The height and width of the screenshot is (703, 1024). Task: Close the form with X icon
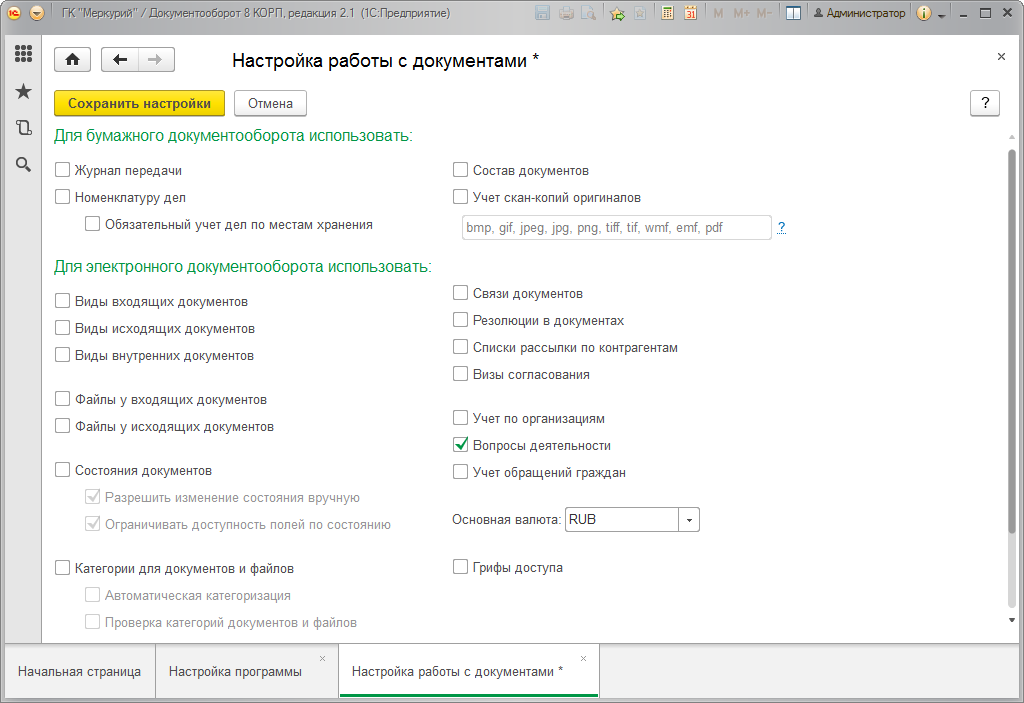point(1001,57)
